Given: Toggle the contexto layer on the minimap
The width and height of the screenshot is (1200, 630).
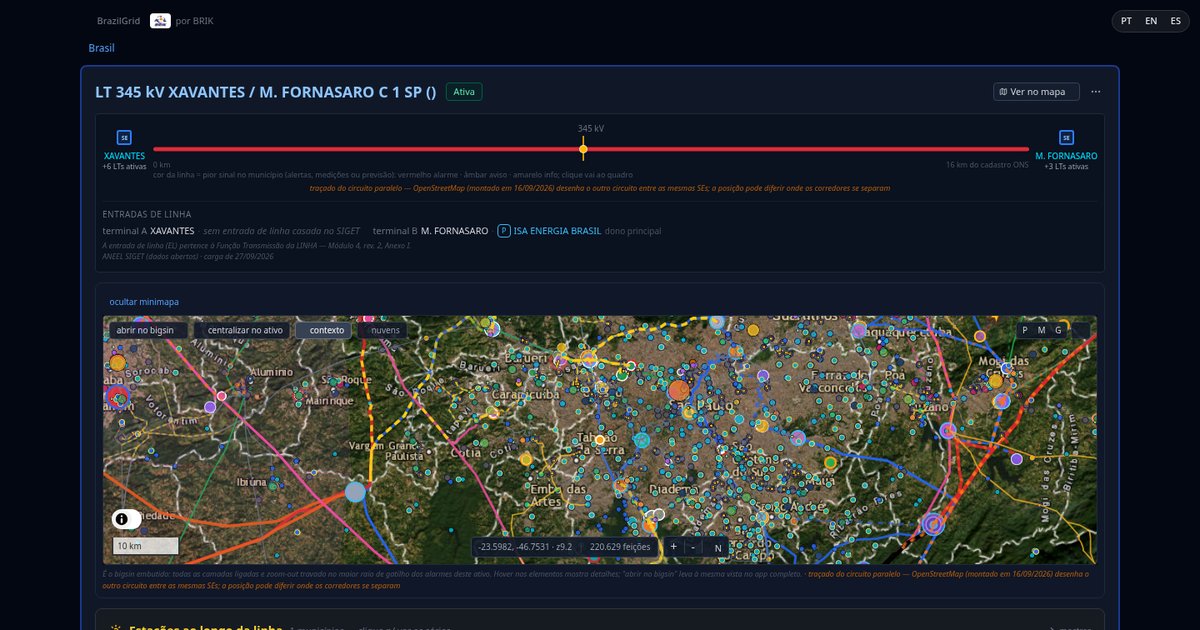Looking at the screenshot, I should pyautogui.click(x=324, y=330).
